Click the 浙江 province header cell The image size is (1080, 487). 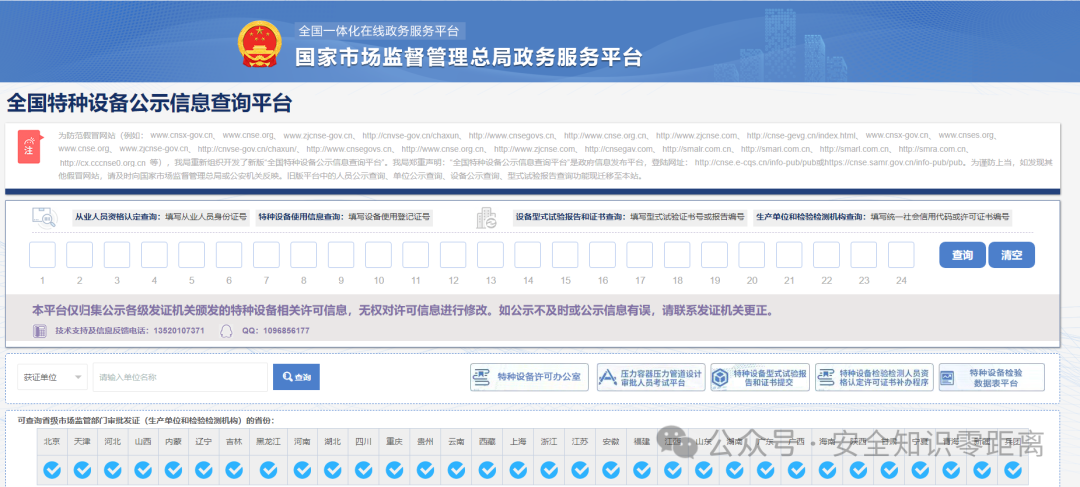549,442
